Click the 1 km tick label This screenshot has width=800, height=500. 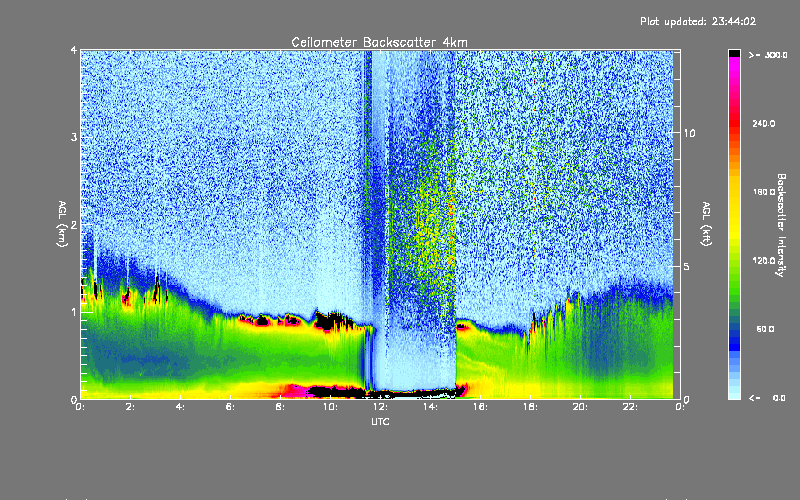(x=74, y=312)
